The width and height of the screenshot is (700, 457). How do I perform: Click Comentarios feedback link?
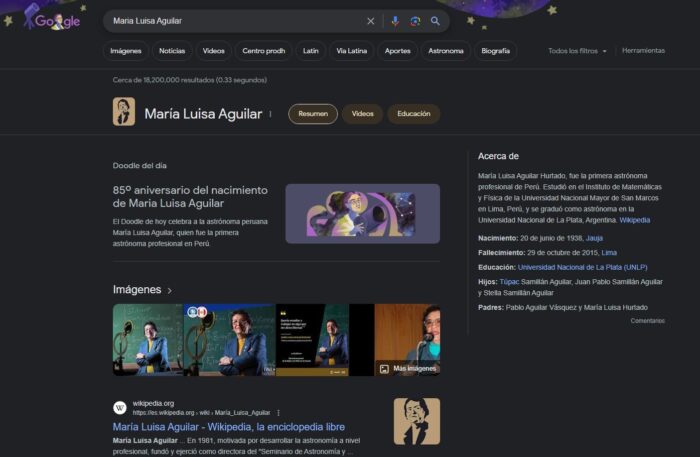[647, 320]
